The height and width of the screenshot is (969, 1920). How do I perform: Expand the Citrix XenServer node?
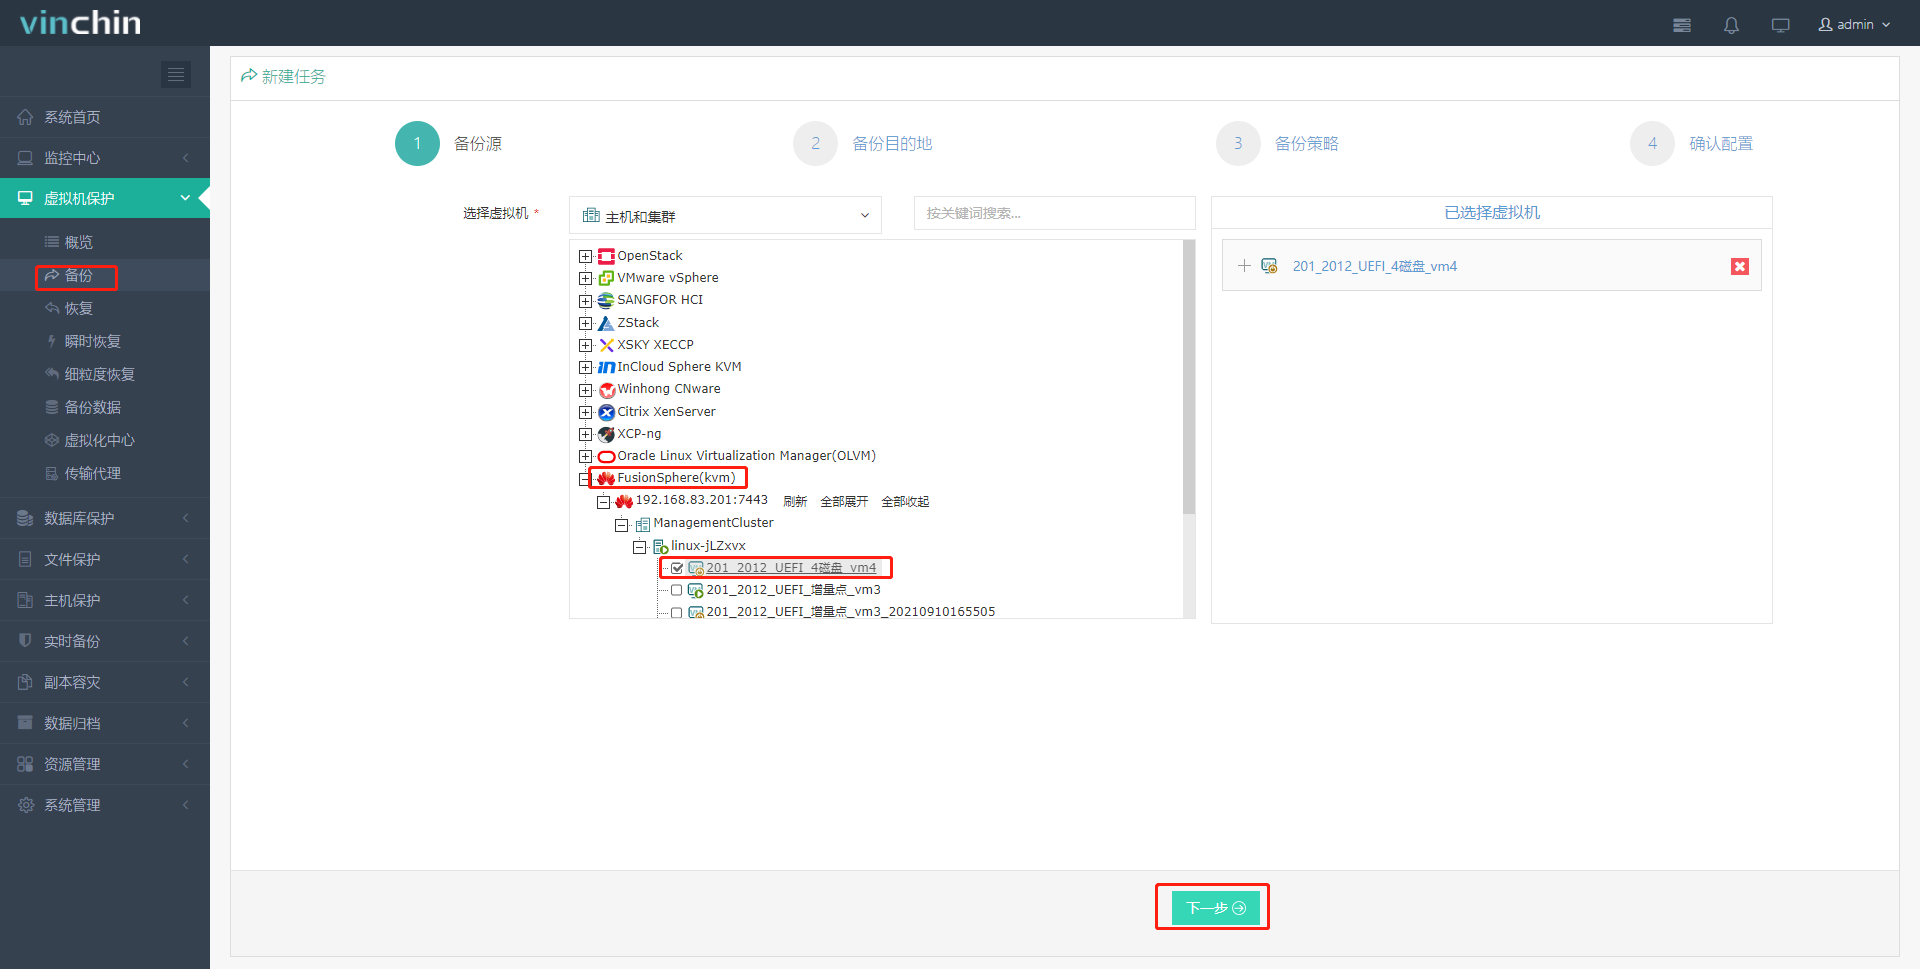[x=585, y=412]
